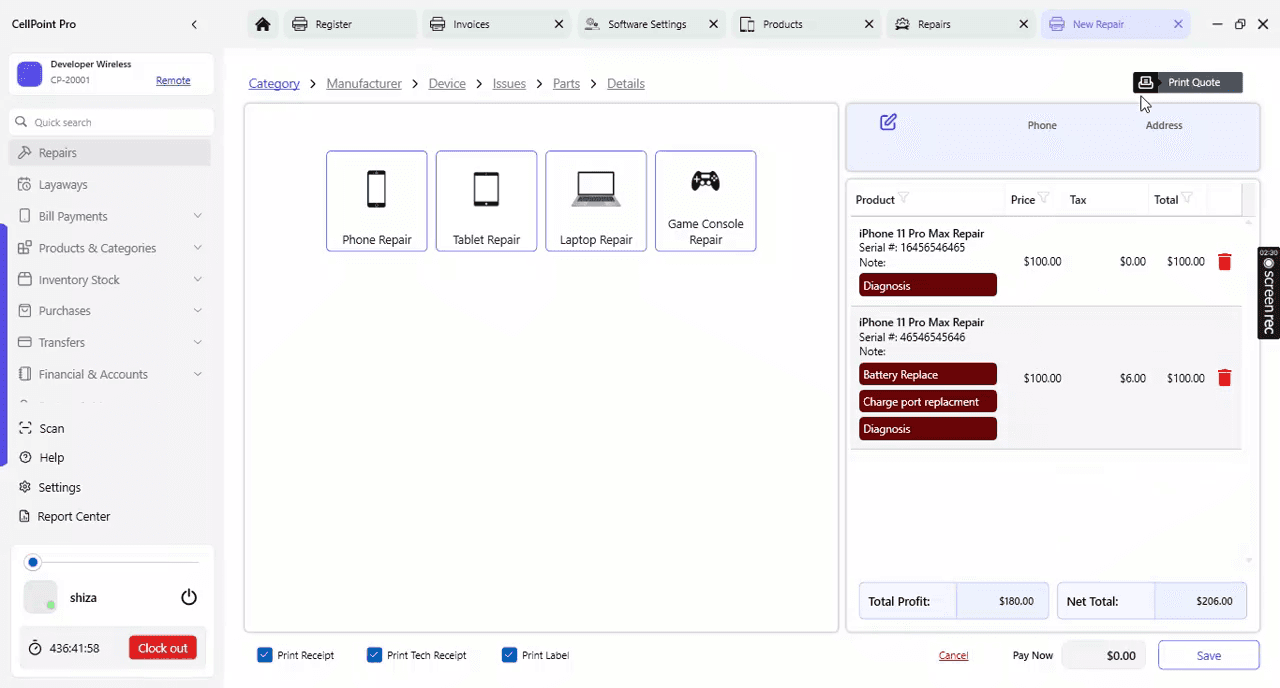Open the Repairs sidebar section
The height and width of the screenshot is (688, 1280).
(110, 153)
